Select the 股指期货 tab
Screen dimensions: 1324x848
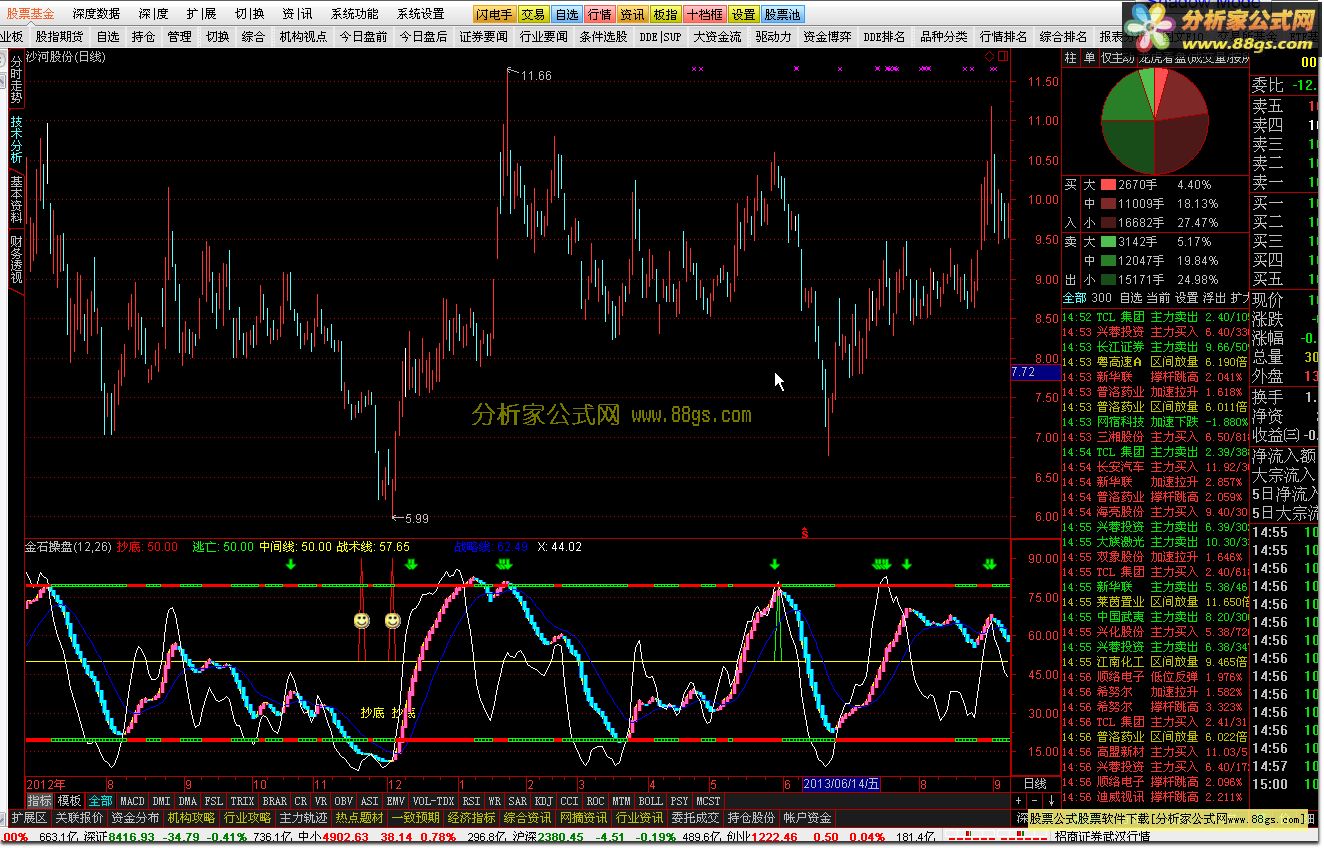click(x=59, y=36)
